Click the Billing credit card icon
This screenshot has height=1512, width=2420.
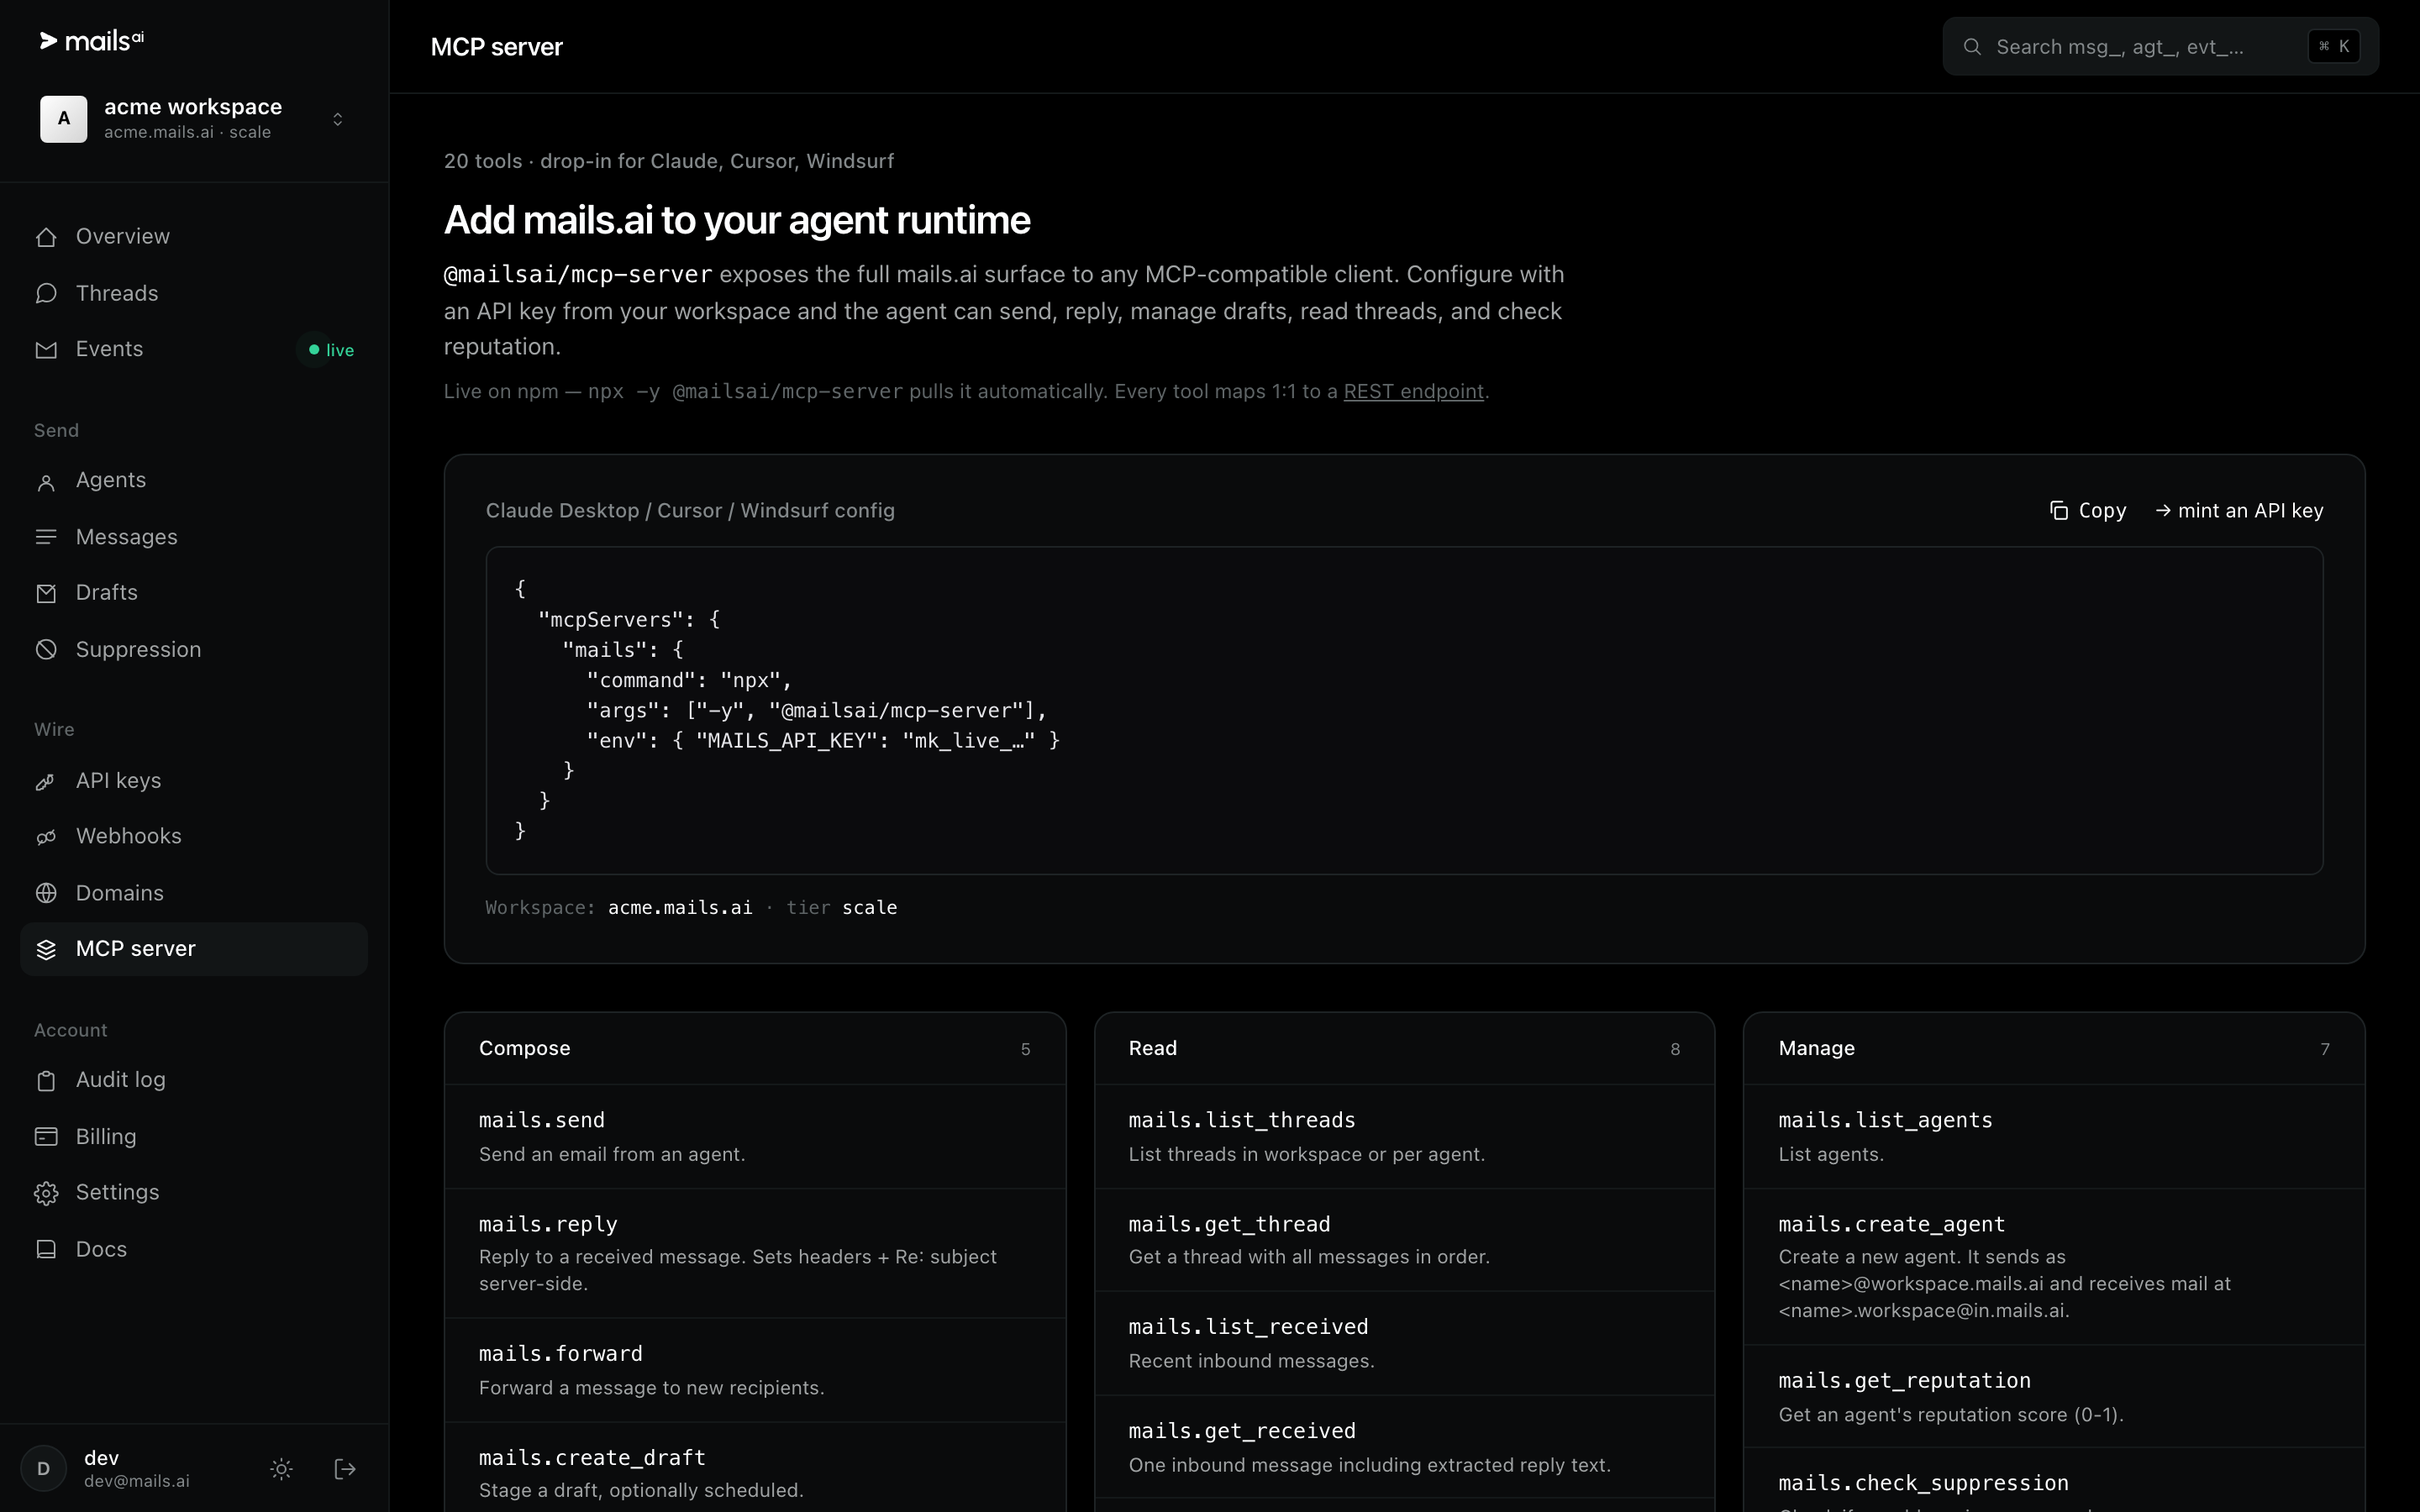[46, 1137]
